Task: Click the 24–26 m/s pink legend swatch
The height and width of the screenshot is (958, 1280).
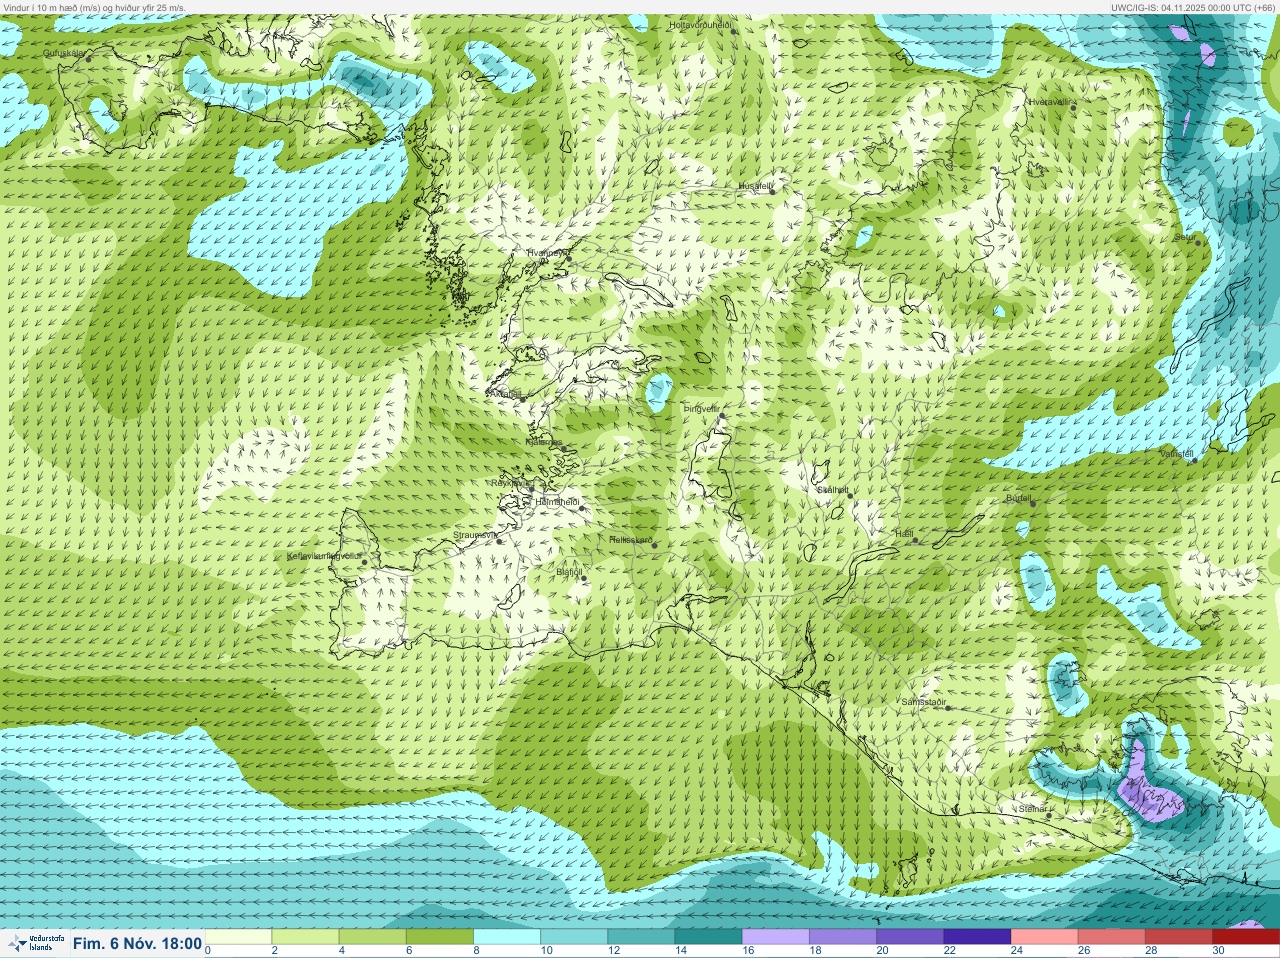Action: coord(1044,937)
